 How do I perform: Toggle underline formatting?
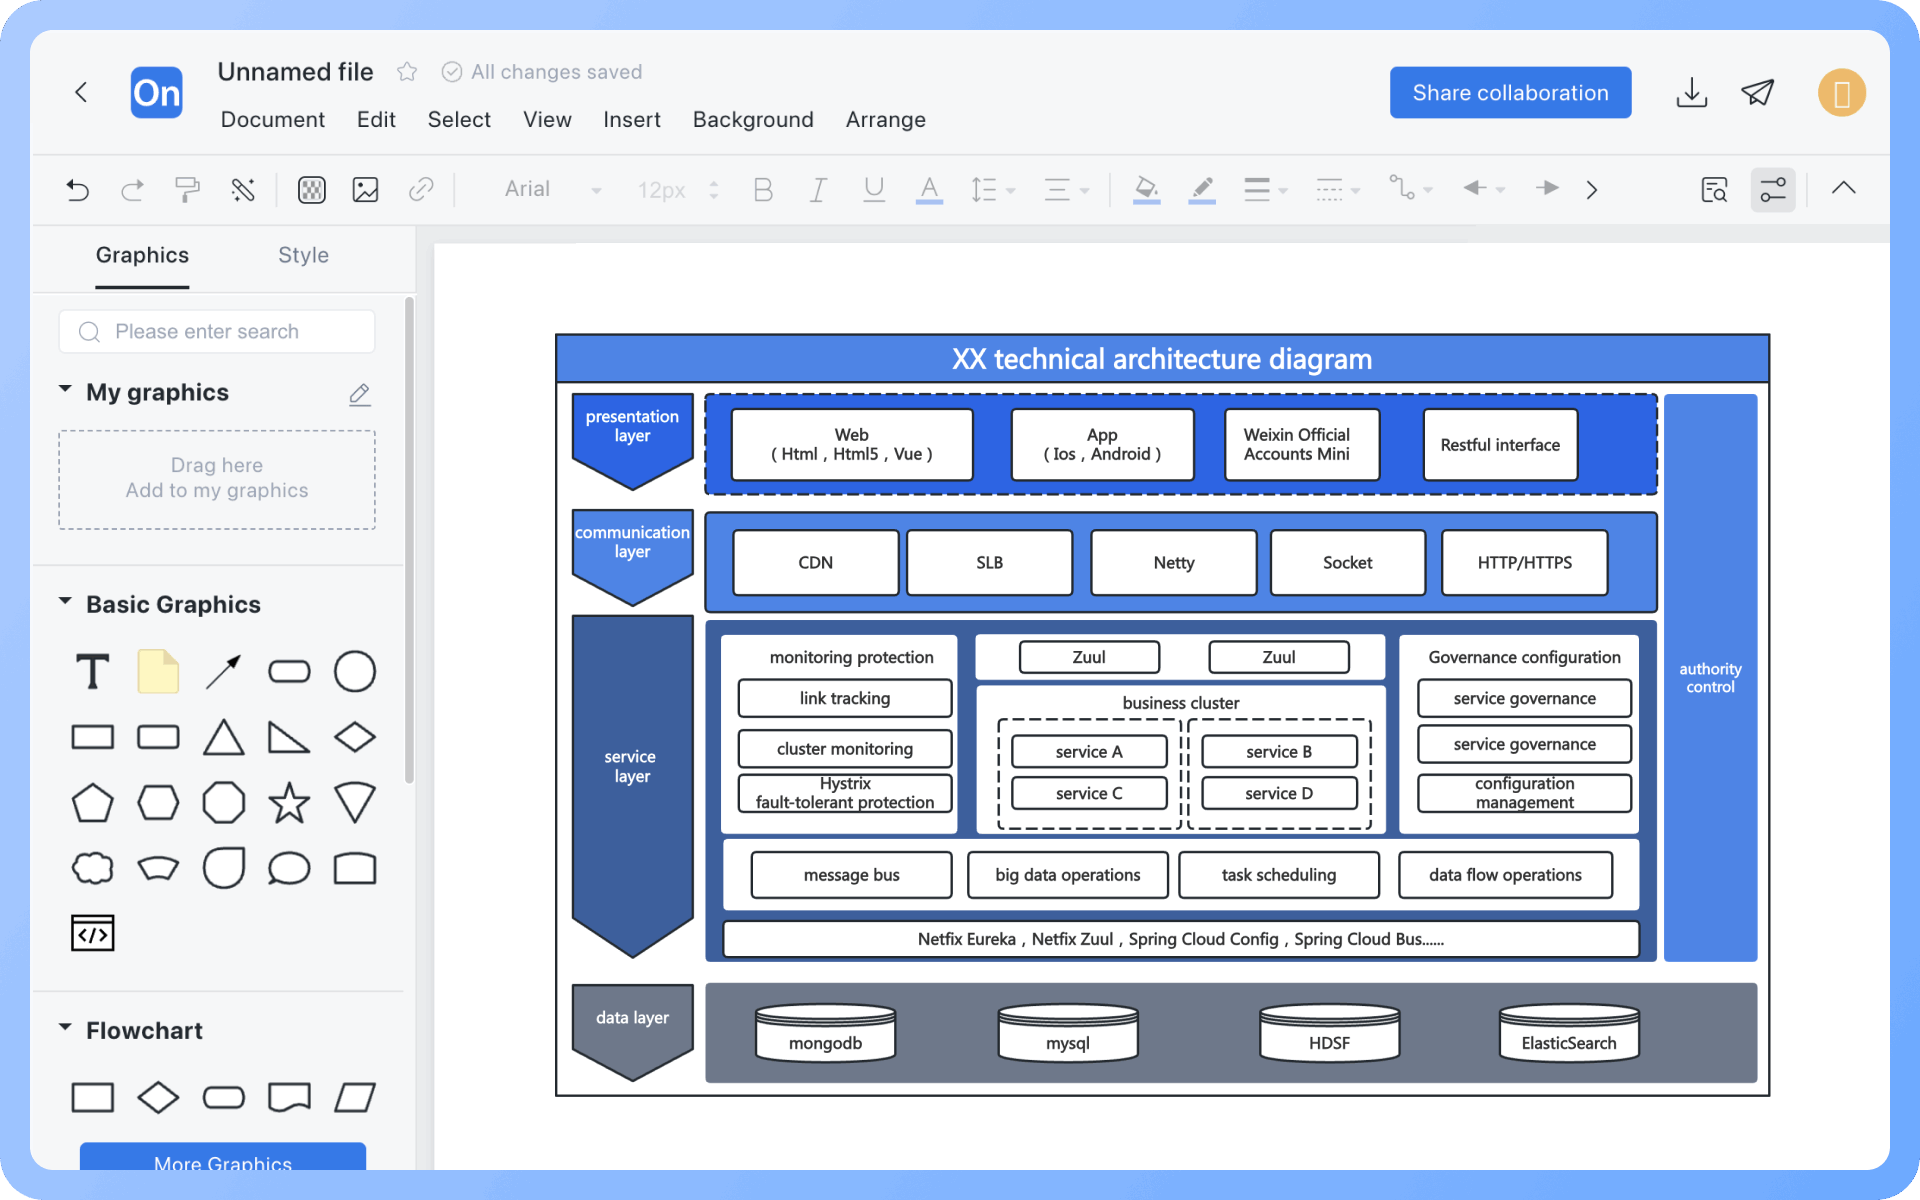(x=874, y=189)
